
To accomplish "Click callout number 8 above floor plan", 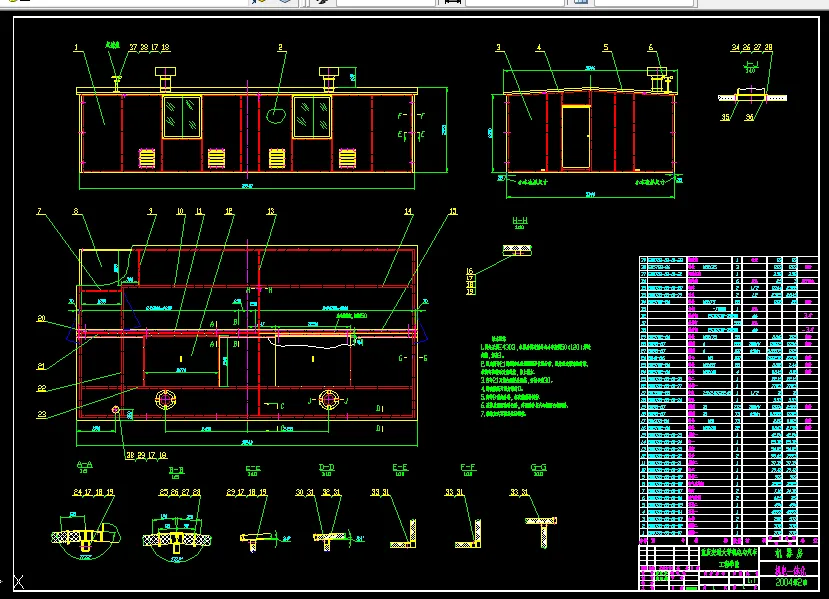I will [x=76, y=211].
